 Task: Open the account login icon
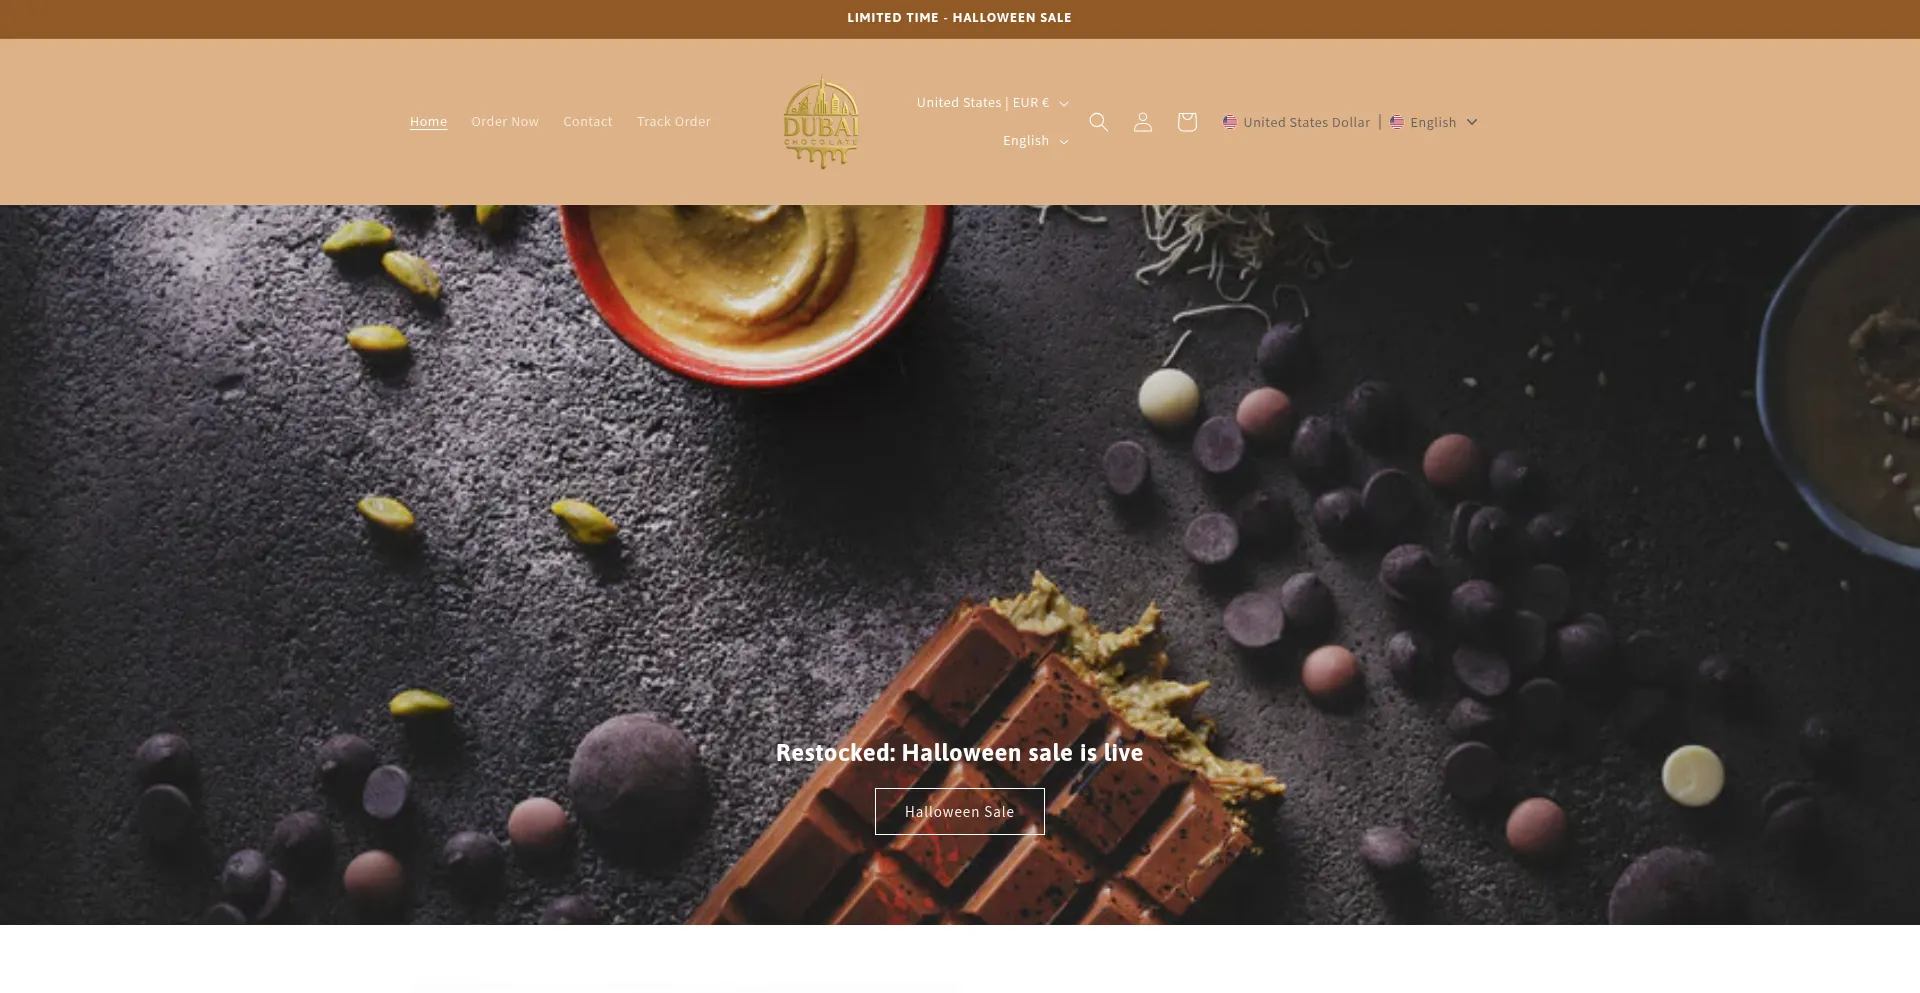coord(1143,122)
